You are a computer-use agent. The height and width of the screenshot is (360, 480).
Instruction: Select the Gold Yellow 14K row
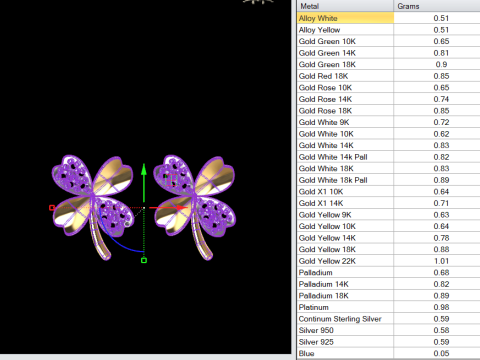pyautogui.click(x=388, y=238)
